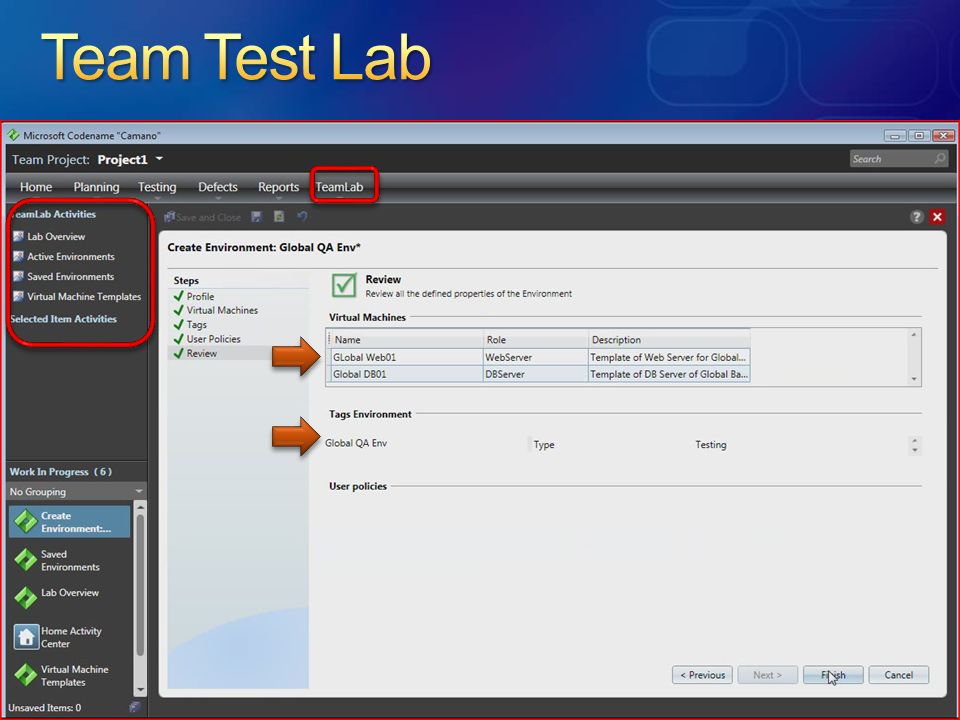960x720 pixels.
Task: Click the Virtual Machine Templates sidebar icon
Action: [18, 296]
